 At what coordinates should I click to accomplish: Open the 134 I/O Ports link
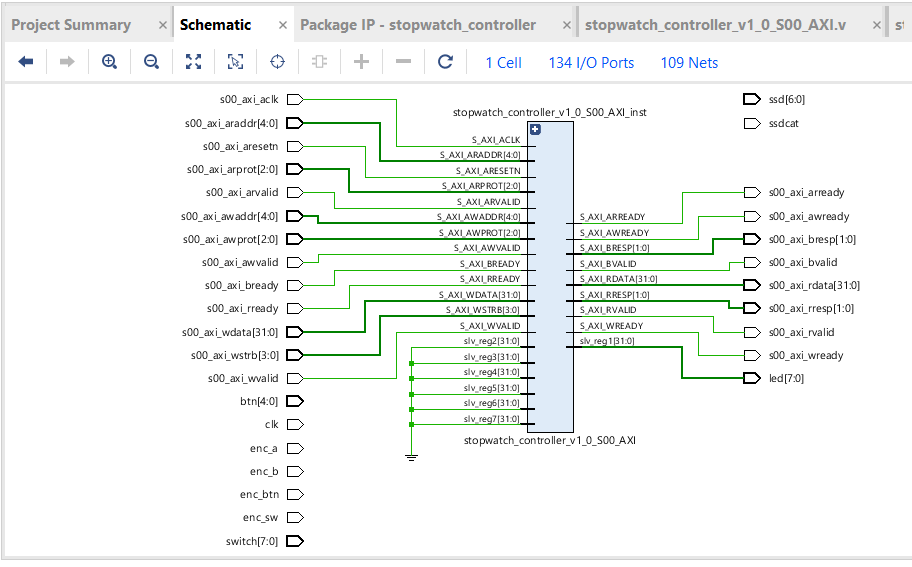pos(590,62)
